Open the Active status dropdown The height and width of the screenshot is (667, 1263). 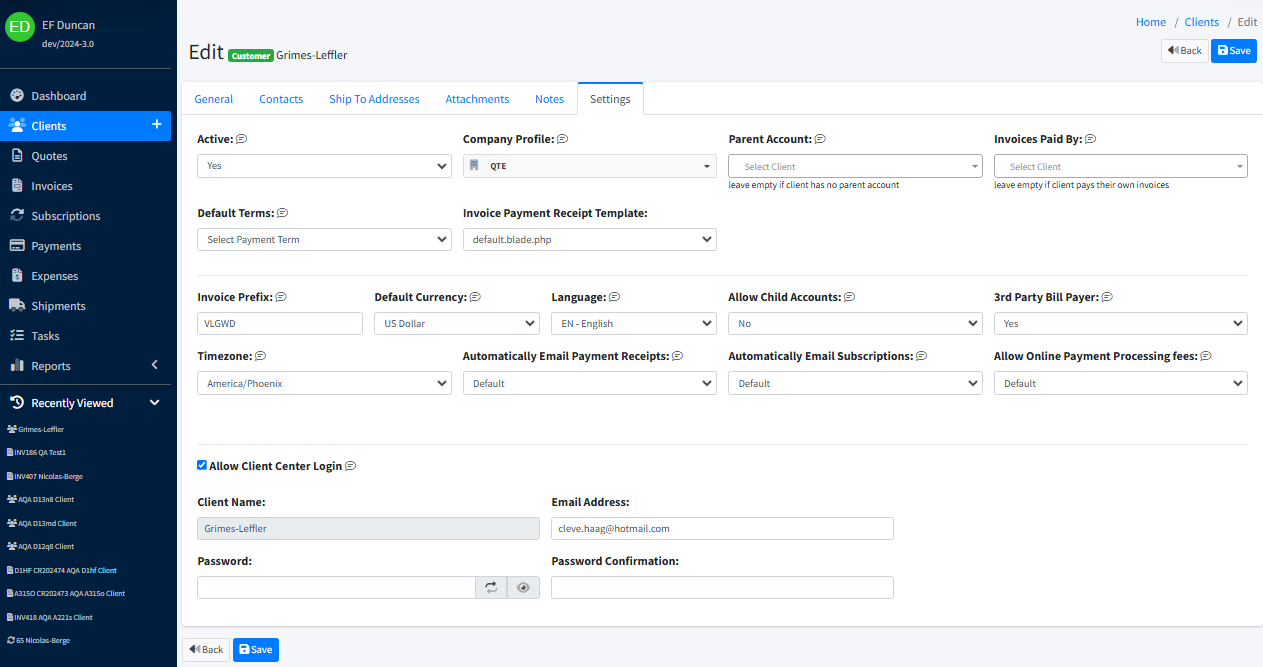point(324,167)
